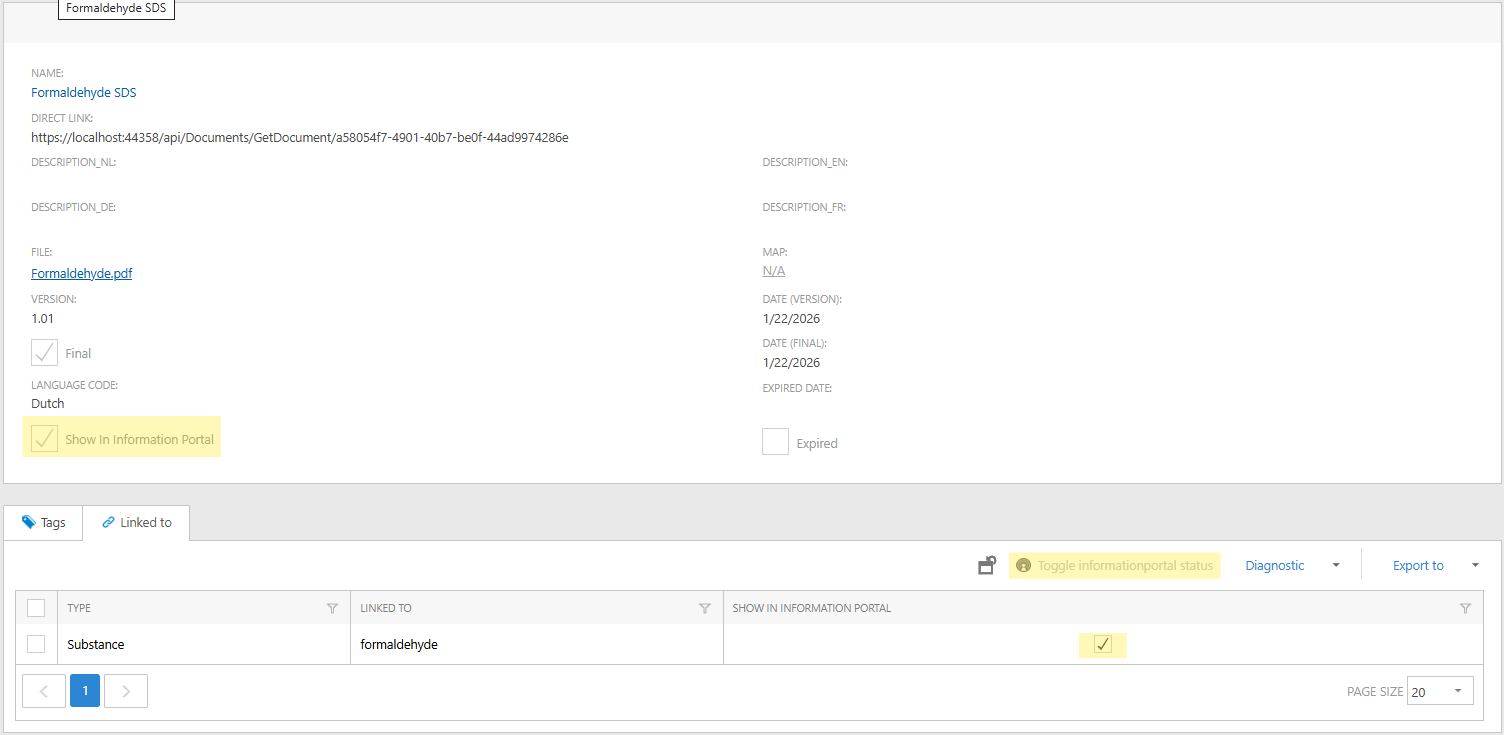Select the Substance row checkbox

36,644
